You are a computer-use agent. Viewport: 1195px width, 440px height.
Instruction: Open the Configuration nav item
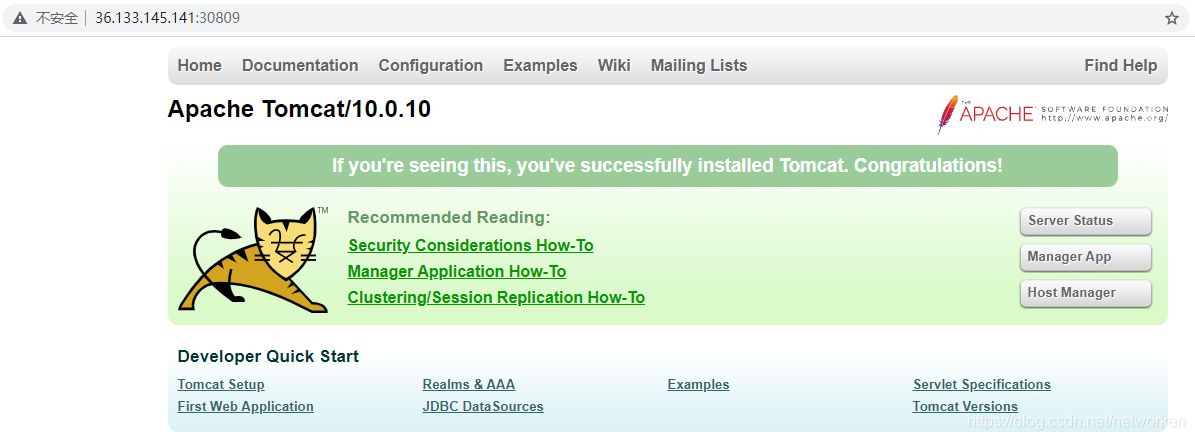tap(431, 66)
